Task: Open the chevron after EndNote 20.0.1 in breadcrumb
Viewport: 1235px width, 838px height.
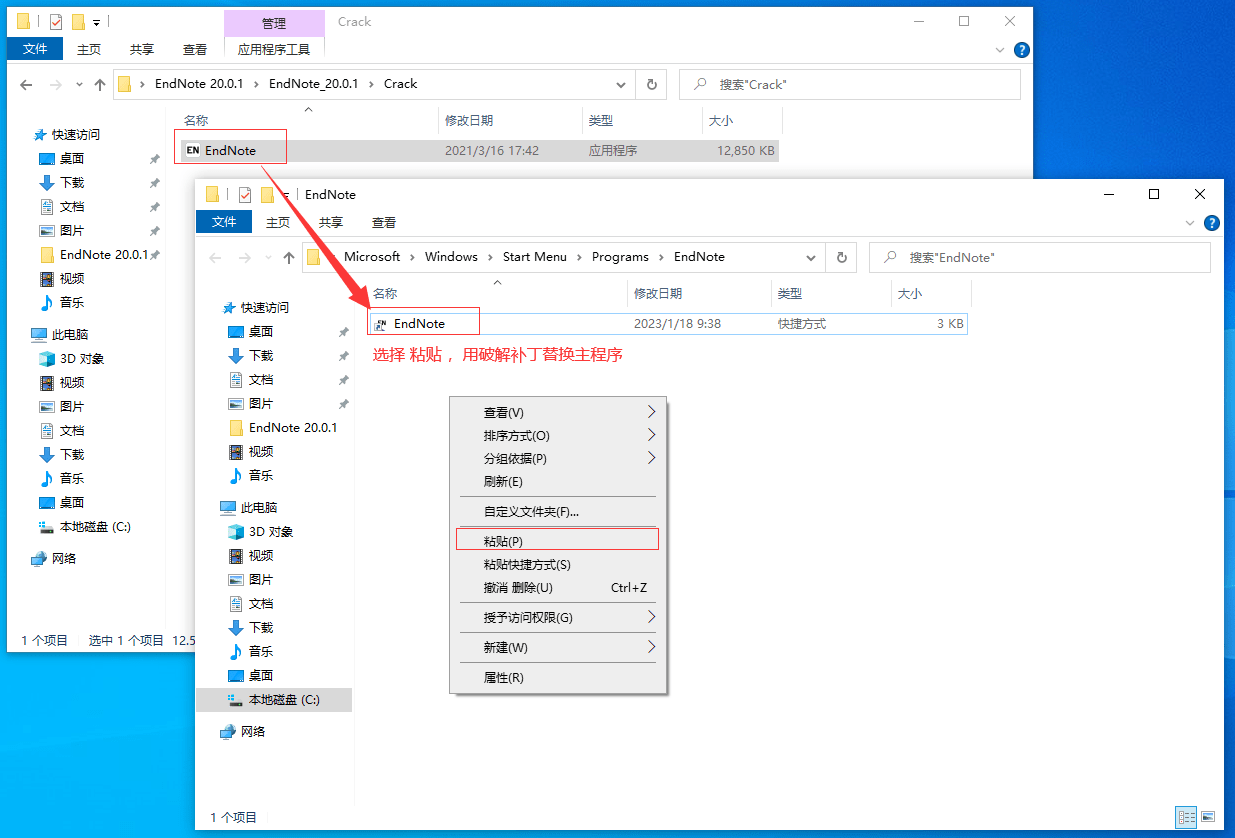Action: pos(256,84)
